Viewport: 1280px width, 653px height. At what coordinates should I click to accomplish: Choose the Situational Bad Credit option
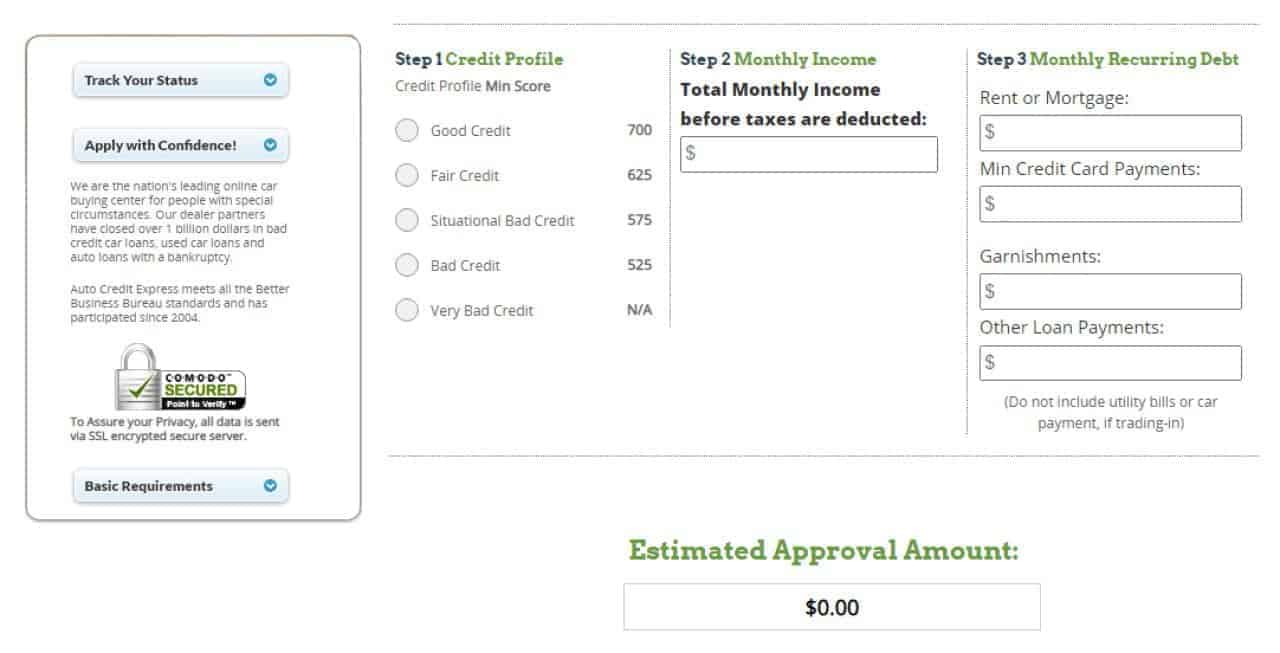pos(407,220)
